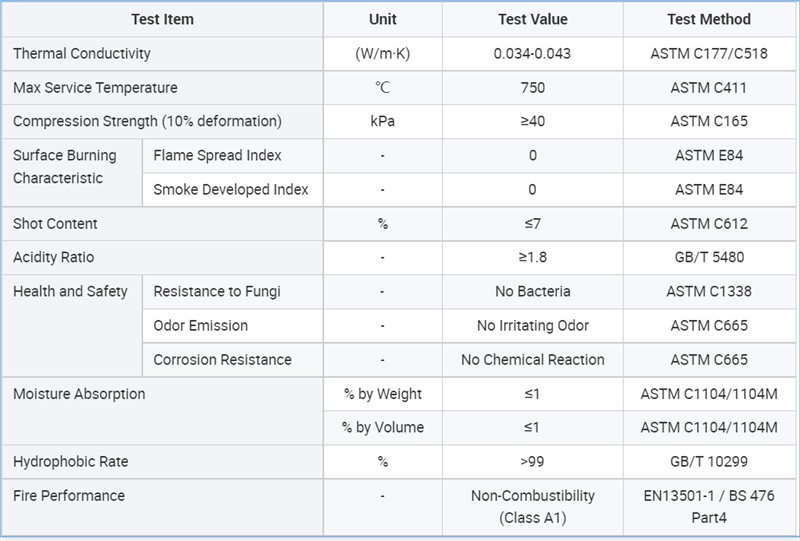
Task: Select the Test Value column header
Action: pyautogui.click(x=532, y=20)
